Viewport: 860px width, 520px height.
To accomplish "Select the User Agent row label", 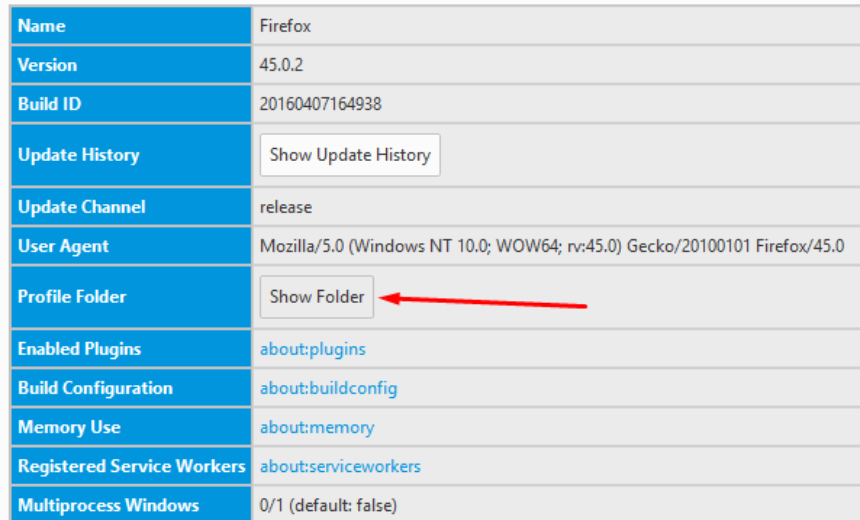I will pyautogui.click(x=63, y=246).
